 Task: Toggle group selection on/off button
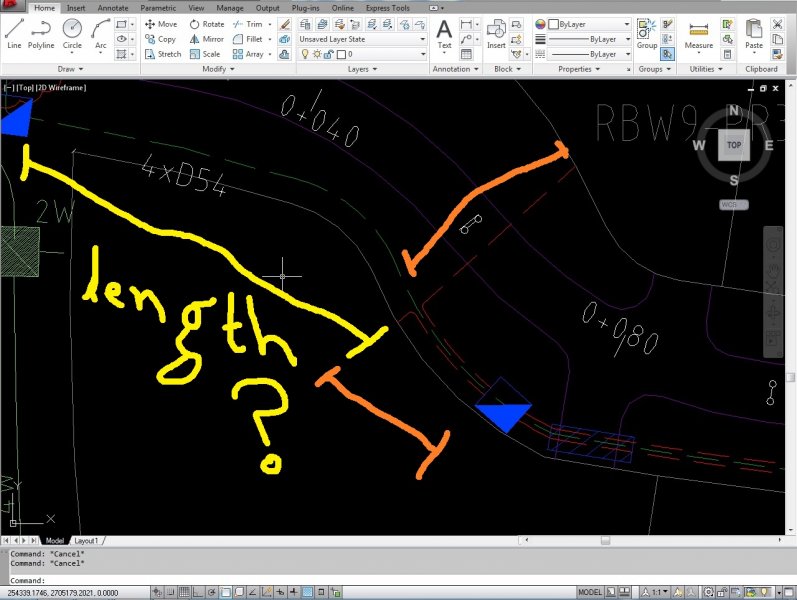pyautogui.click(x=667, y=54)
